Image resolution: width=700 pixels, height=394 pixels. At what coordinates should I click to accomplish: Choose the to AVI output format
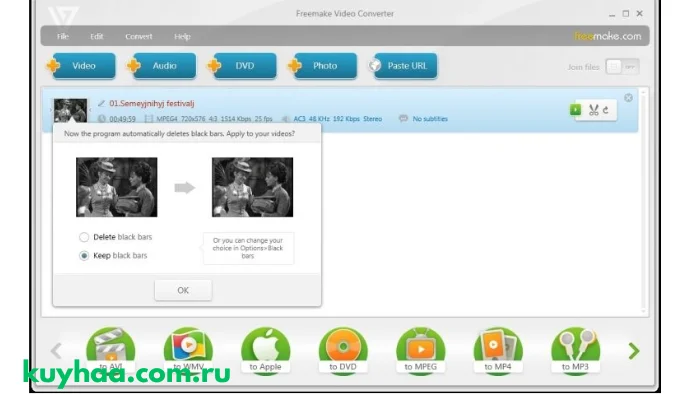click(x=111, y=351)
